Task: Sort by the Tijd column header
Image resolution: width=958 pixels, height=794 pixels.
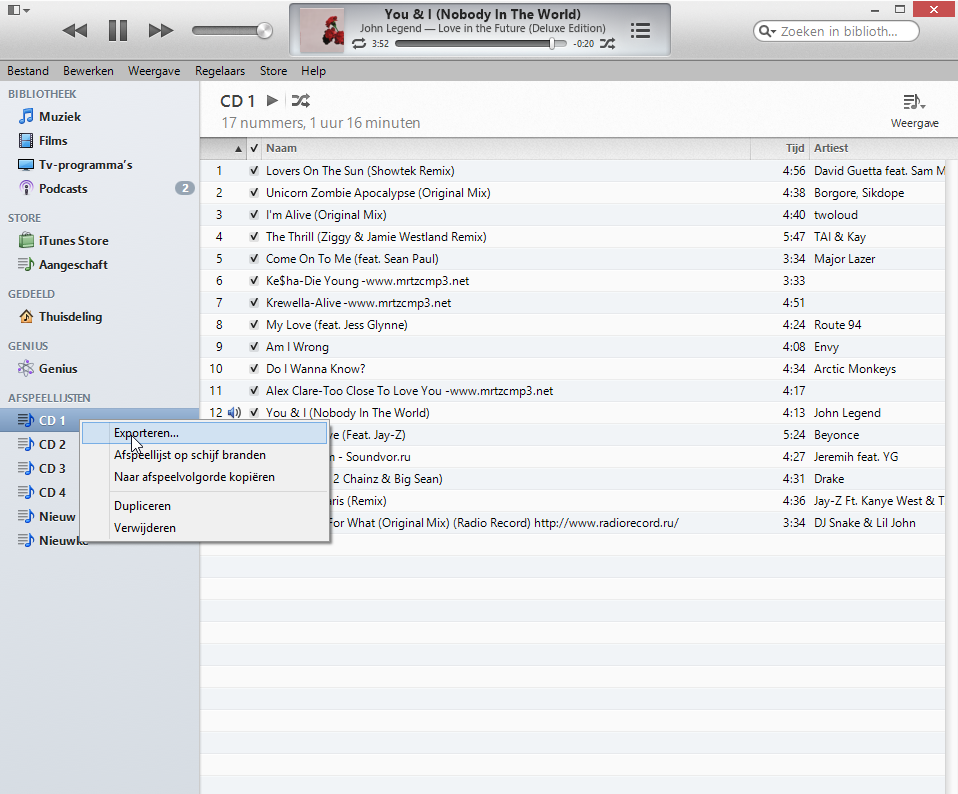Action: (780, 148)
